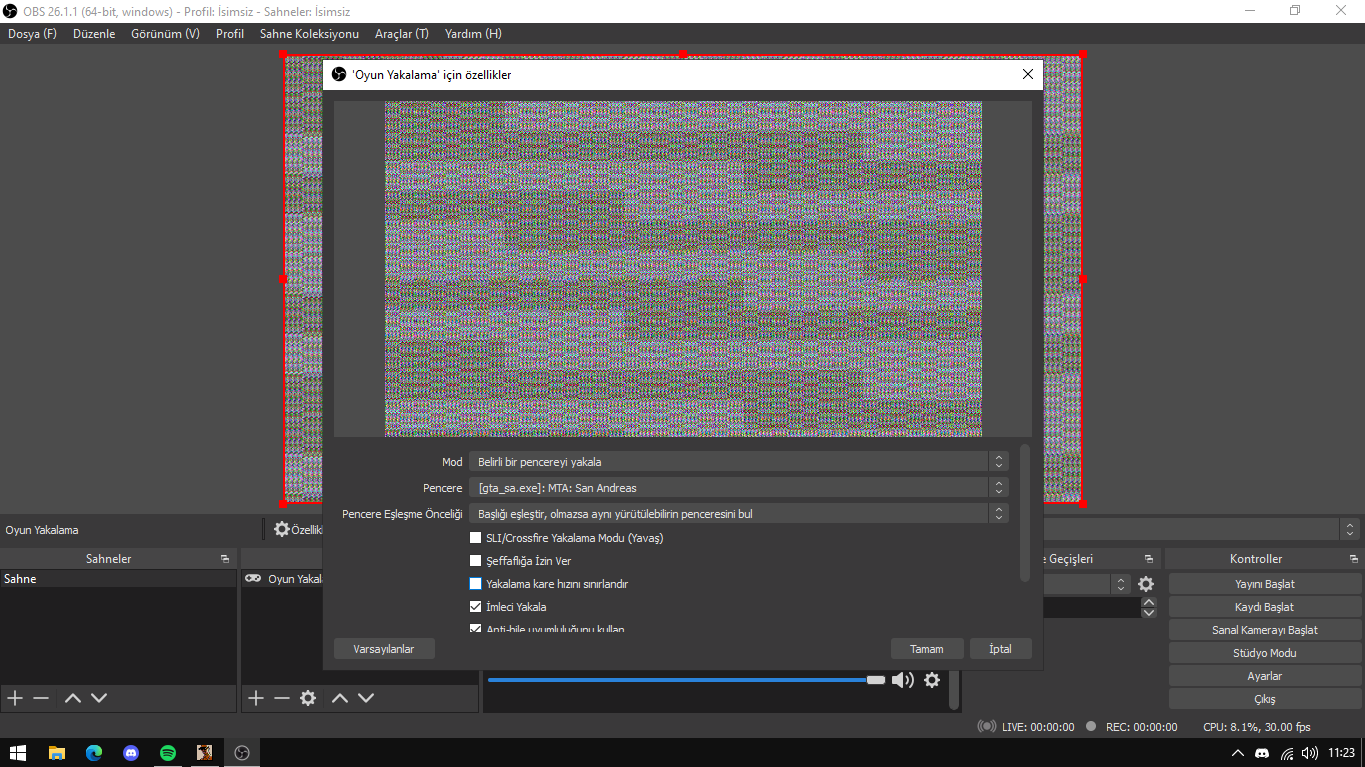Viewport: 1365px width, 767px height.
Task: Open source properties gear in Sources toolbar
Action: [308, 698]
